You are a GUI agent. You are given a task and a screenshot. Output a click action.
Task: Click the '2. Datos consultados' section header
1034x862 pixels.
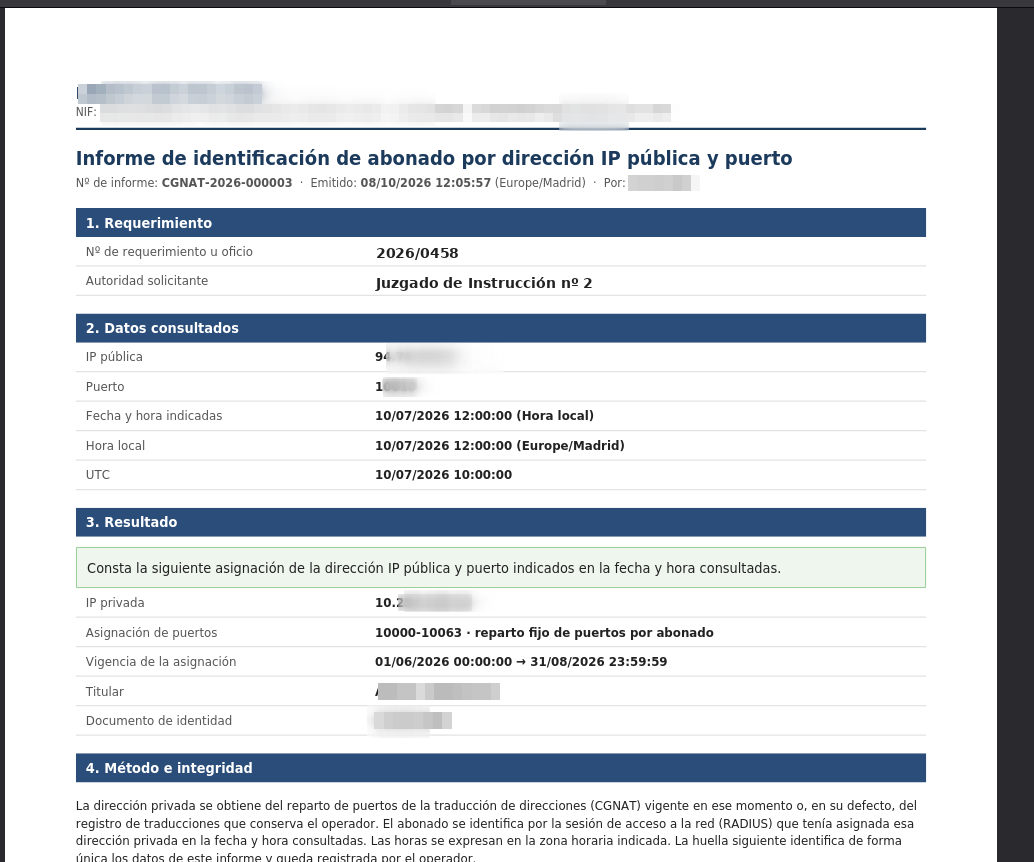[x=501, y=328]
